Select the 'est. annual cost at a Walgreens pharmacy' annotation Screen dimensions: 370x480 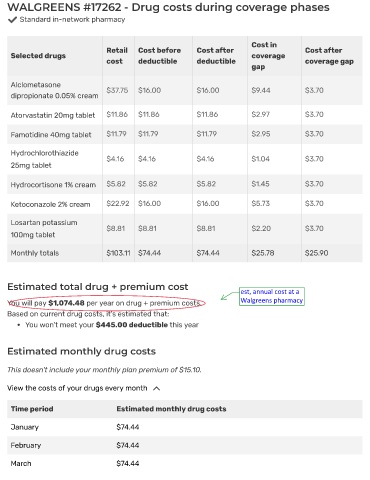(272, 296)
